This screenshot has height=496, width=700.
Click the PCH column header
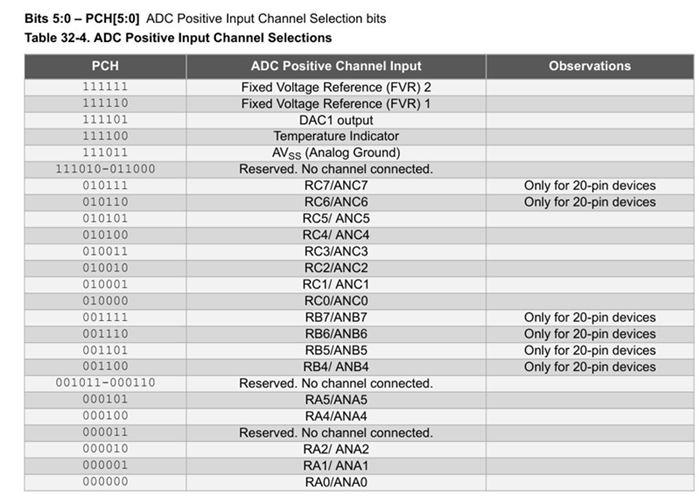click(x=105, y=66)
